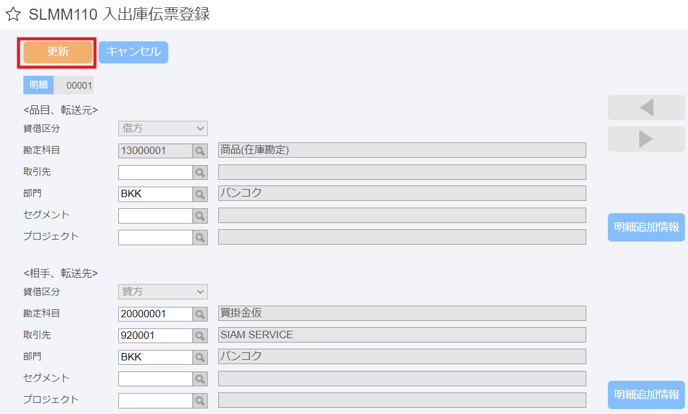The width and height of the screenshot is (688, 414).
Task: Open search for source 勘定科目 13000001
Action: pos(200,151)
